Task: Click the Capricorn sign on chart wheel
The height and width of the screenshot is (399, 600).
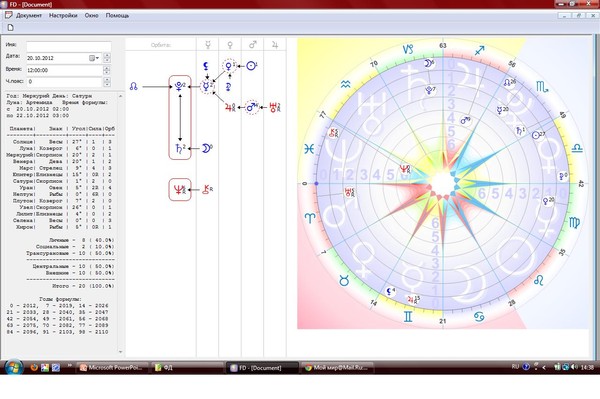Action: coord(408,49)
